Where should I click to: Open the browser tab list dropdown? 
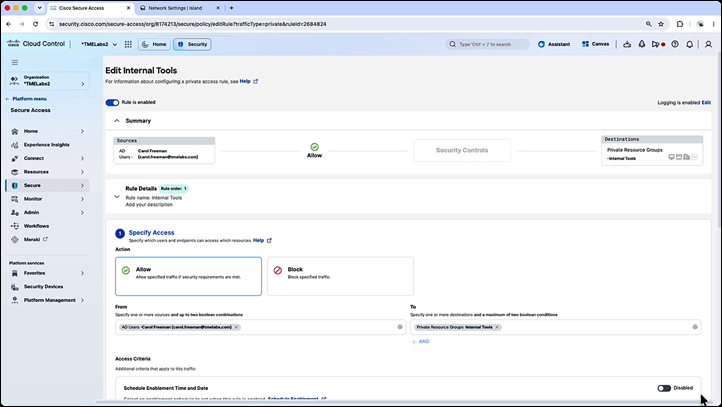click(40, 8)
